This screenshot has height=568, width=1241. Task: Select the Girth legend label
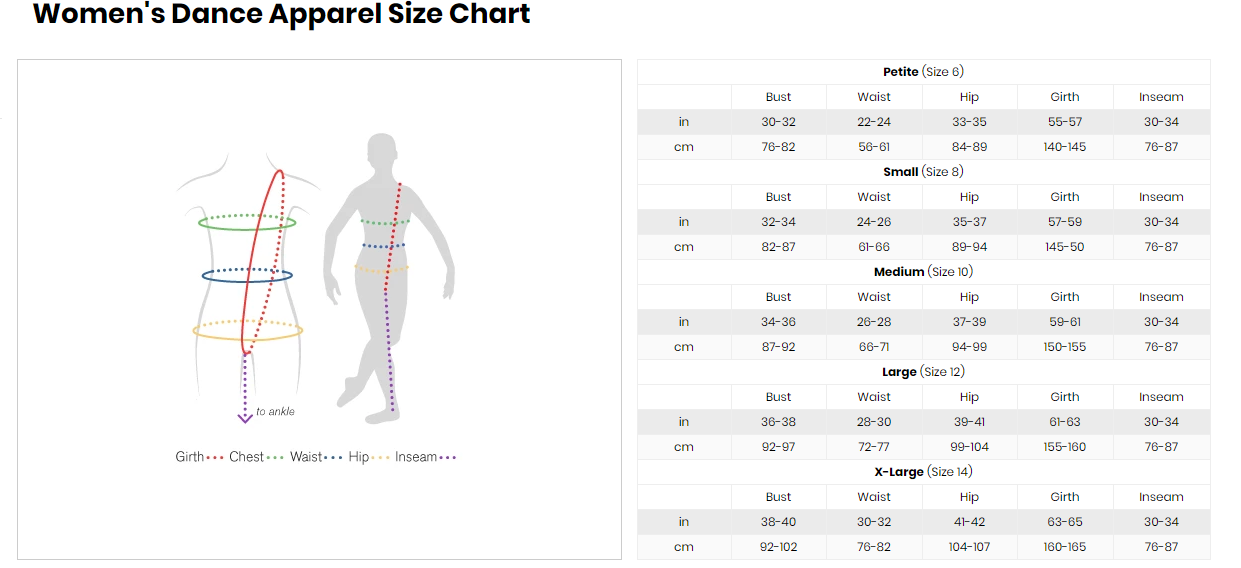[x=190, y=457]
